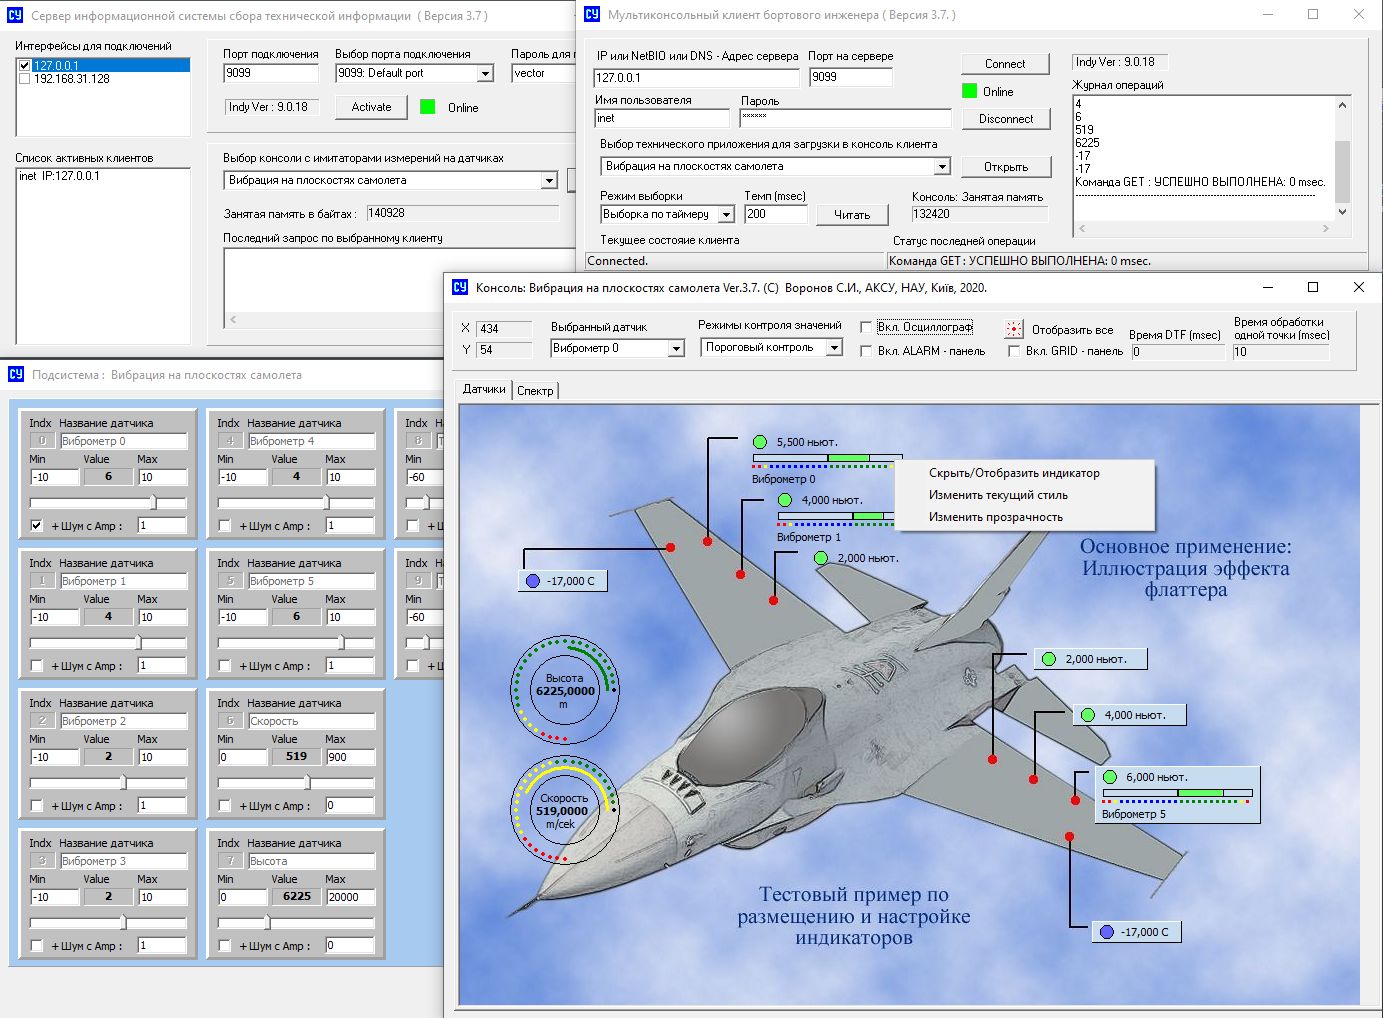1383x1018 pixels.
Task: Click the Консоль window title bar app icon
Action: point(460,287)
